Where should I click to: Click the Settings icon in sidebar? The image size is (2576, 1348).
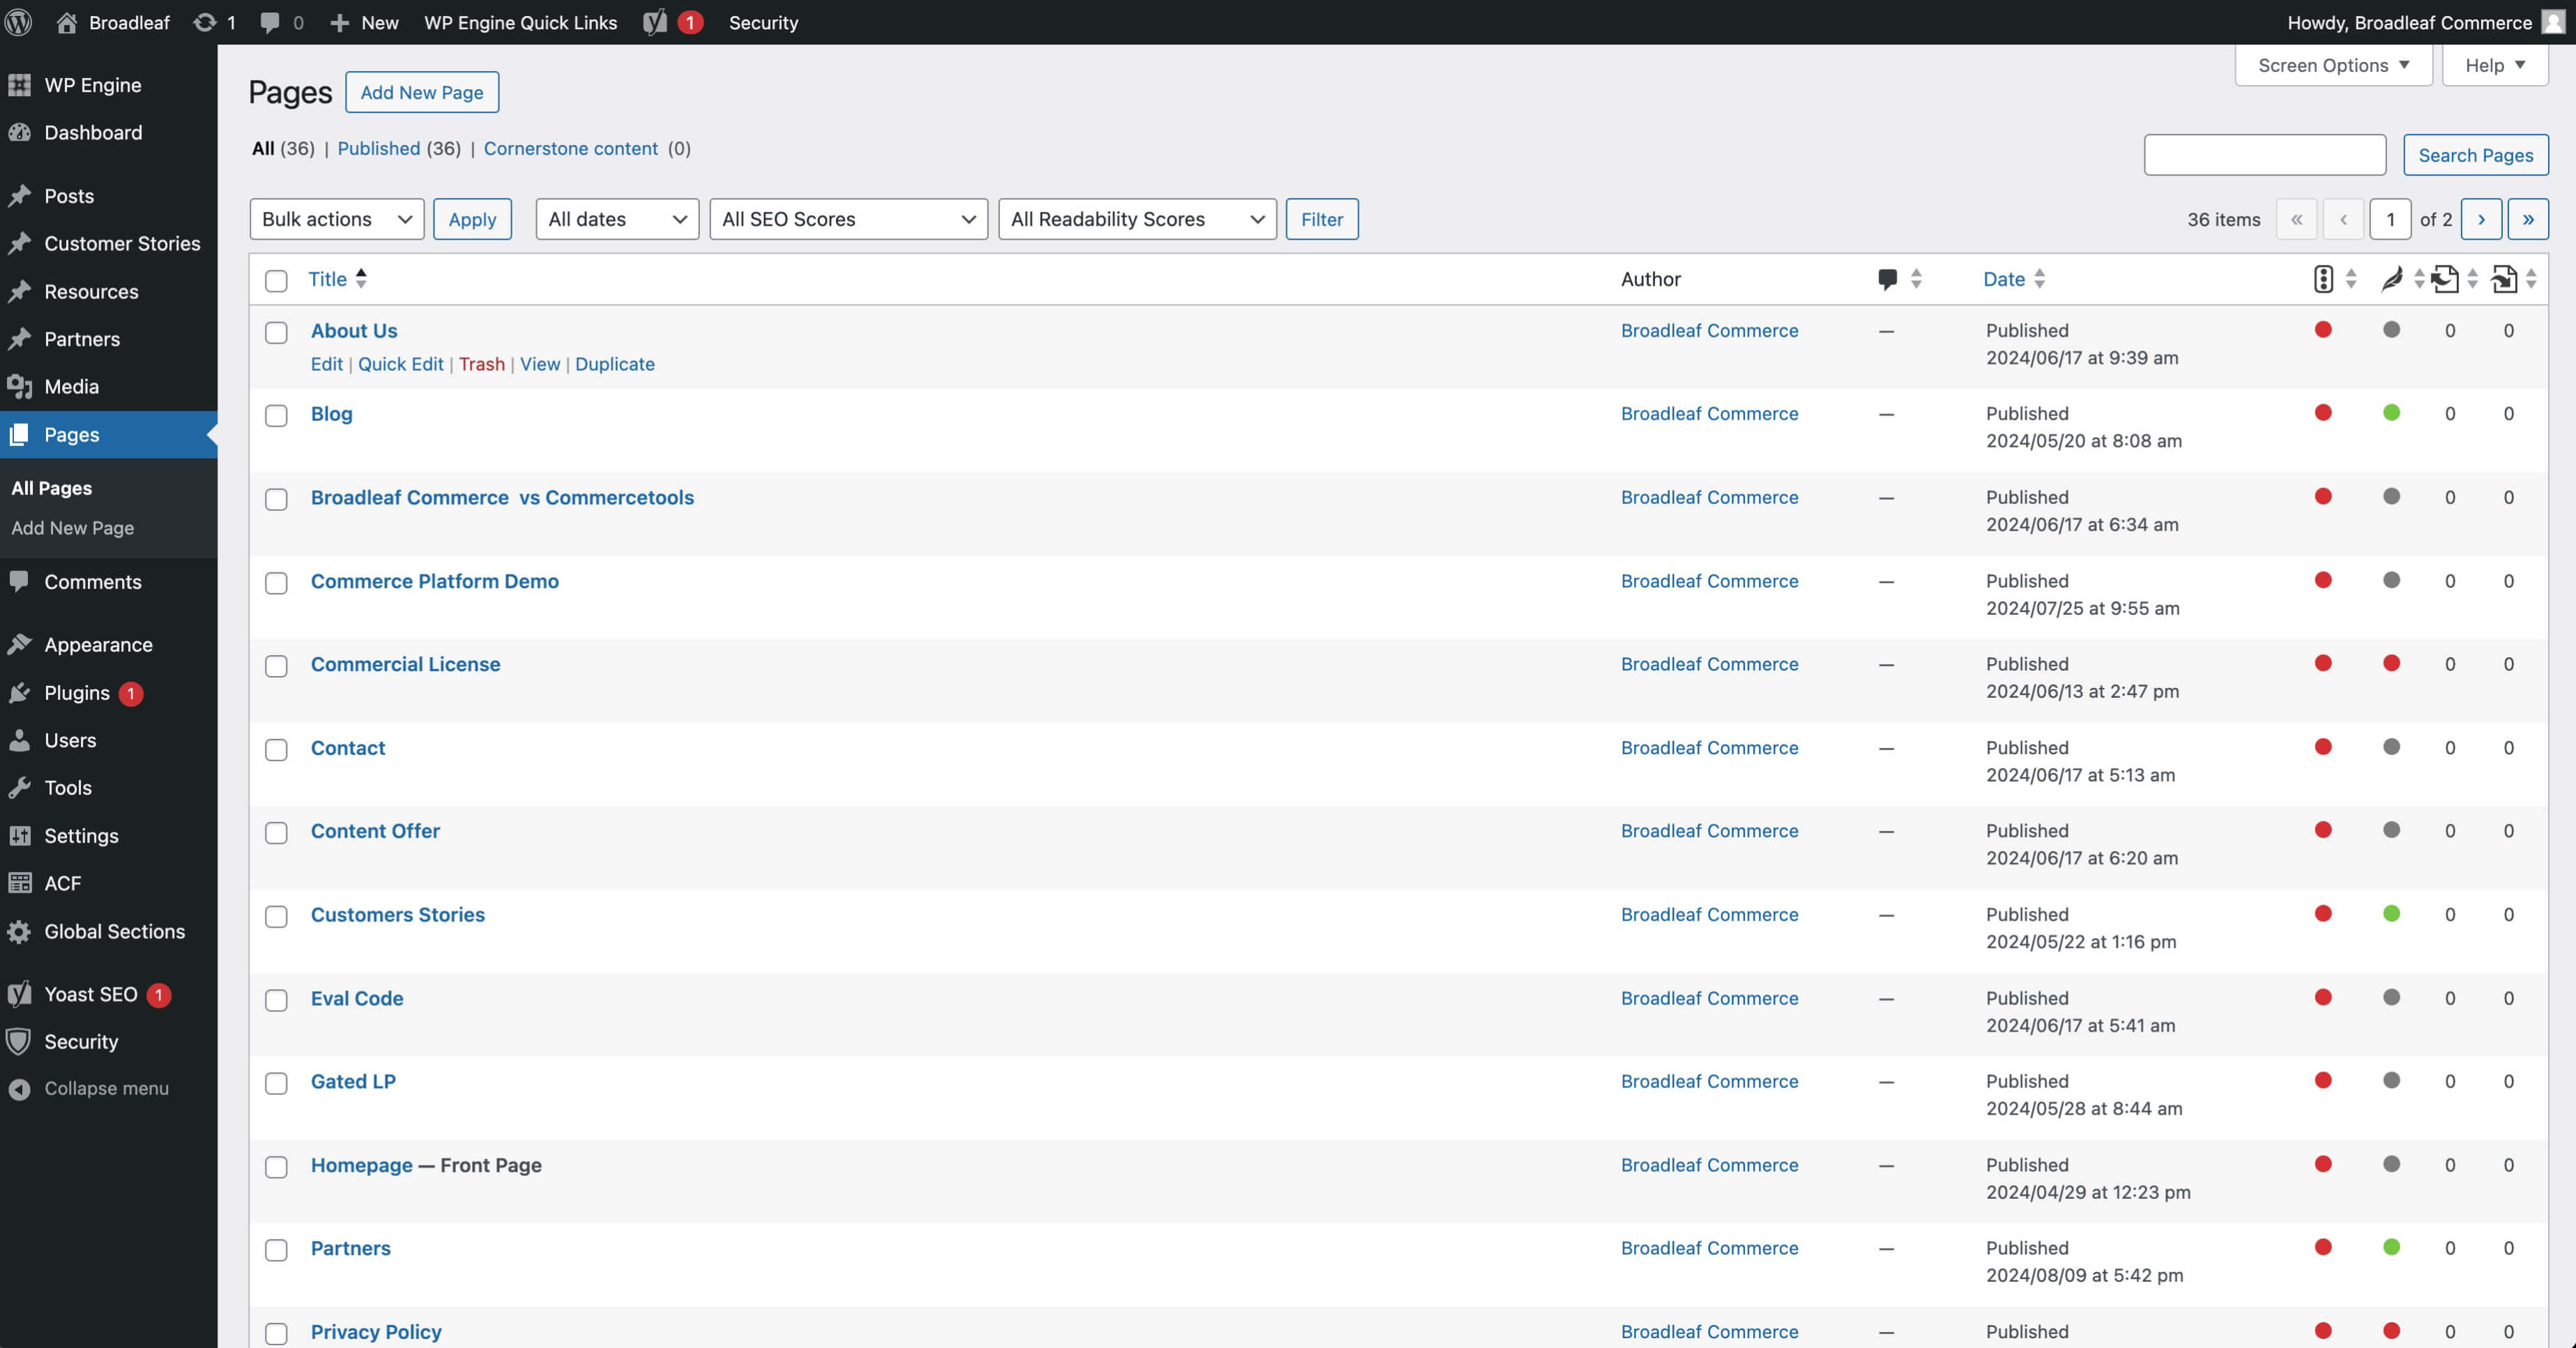coord(19,835)
